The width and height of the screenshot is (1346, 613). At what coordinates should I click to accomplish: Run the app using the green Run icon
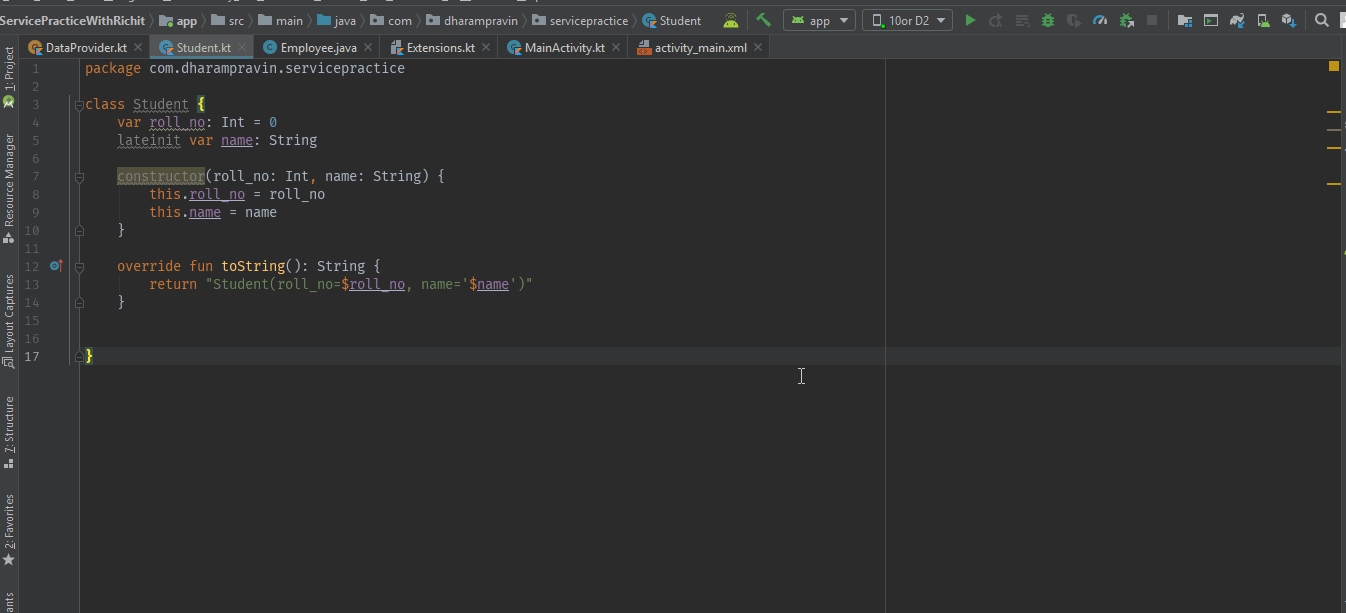[970, 19]
